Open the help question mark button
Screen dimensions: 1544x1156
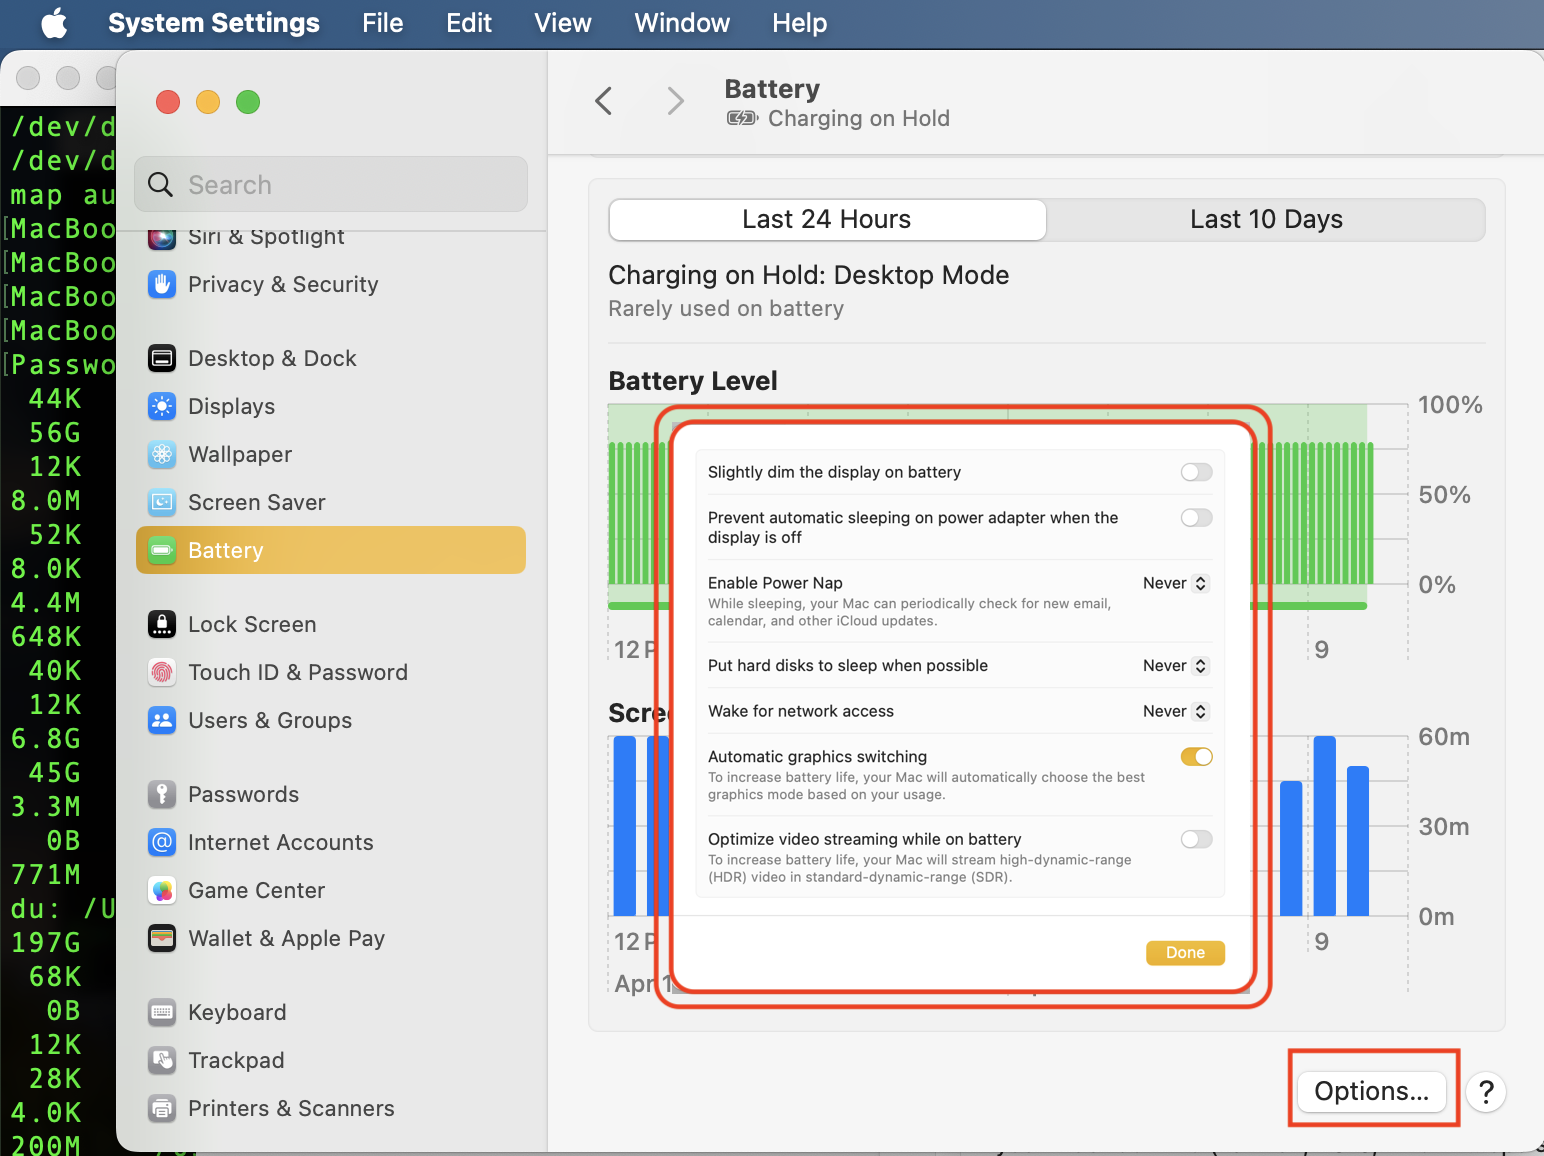[1486, 1092]
